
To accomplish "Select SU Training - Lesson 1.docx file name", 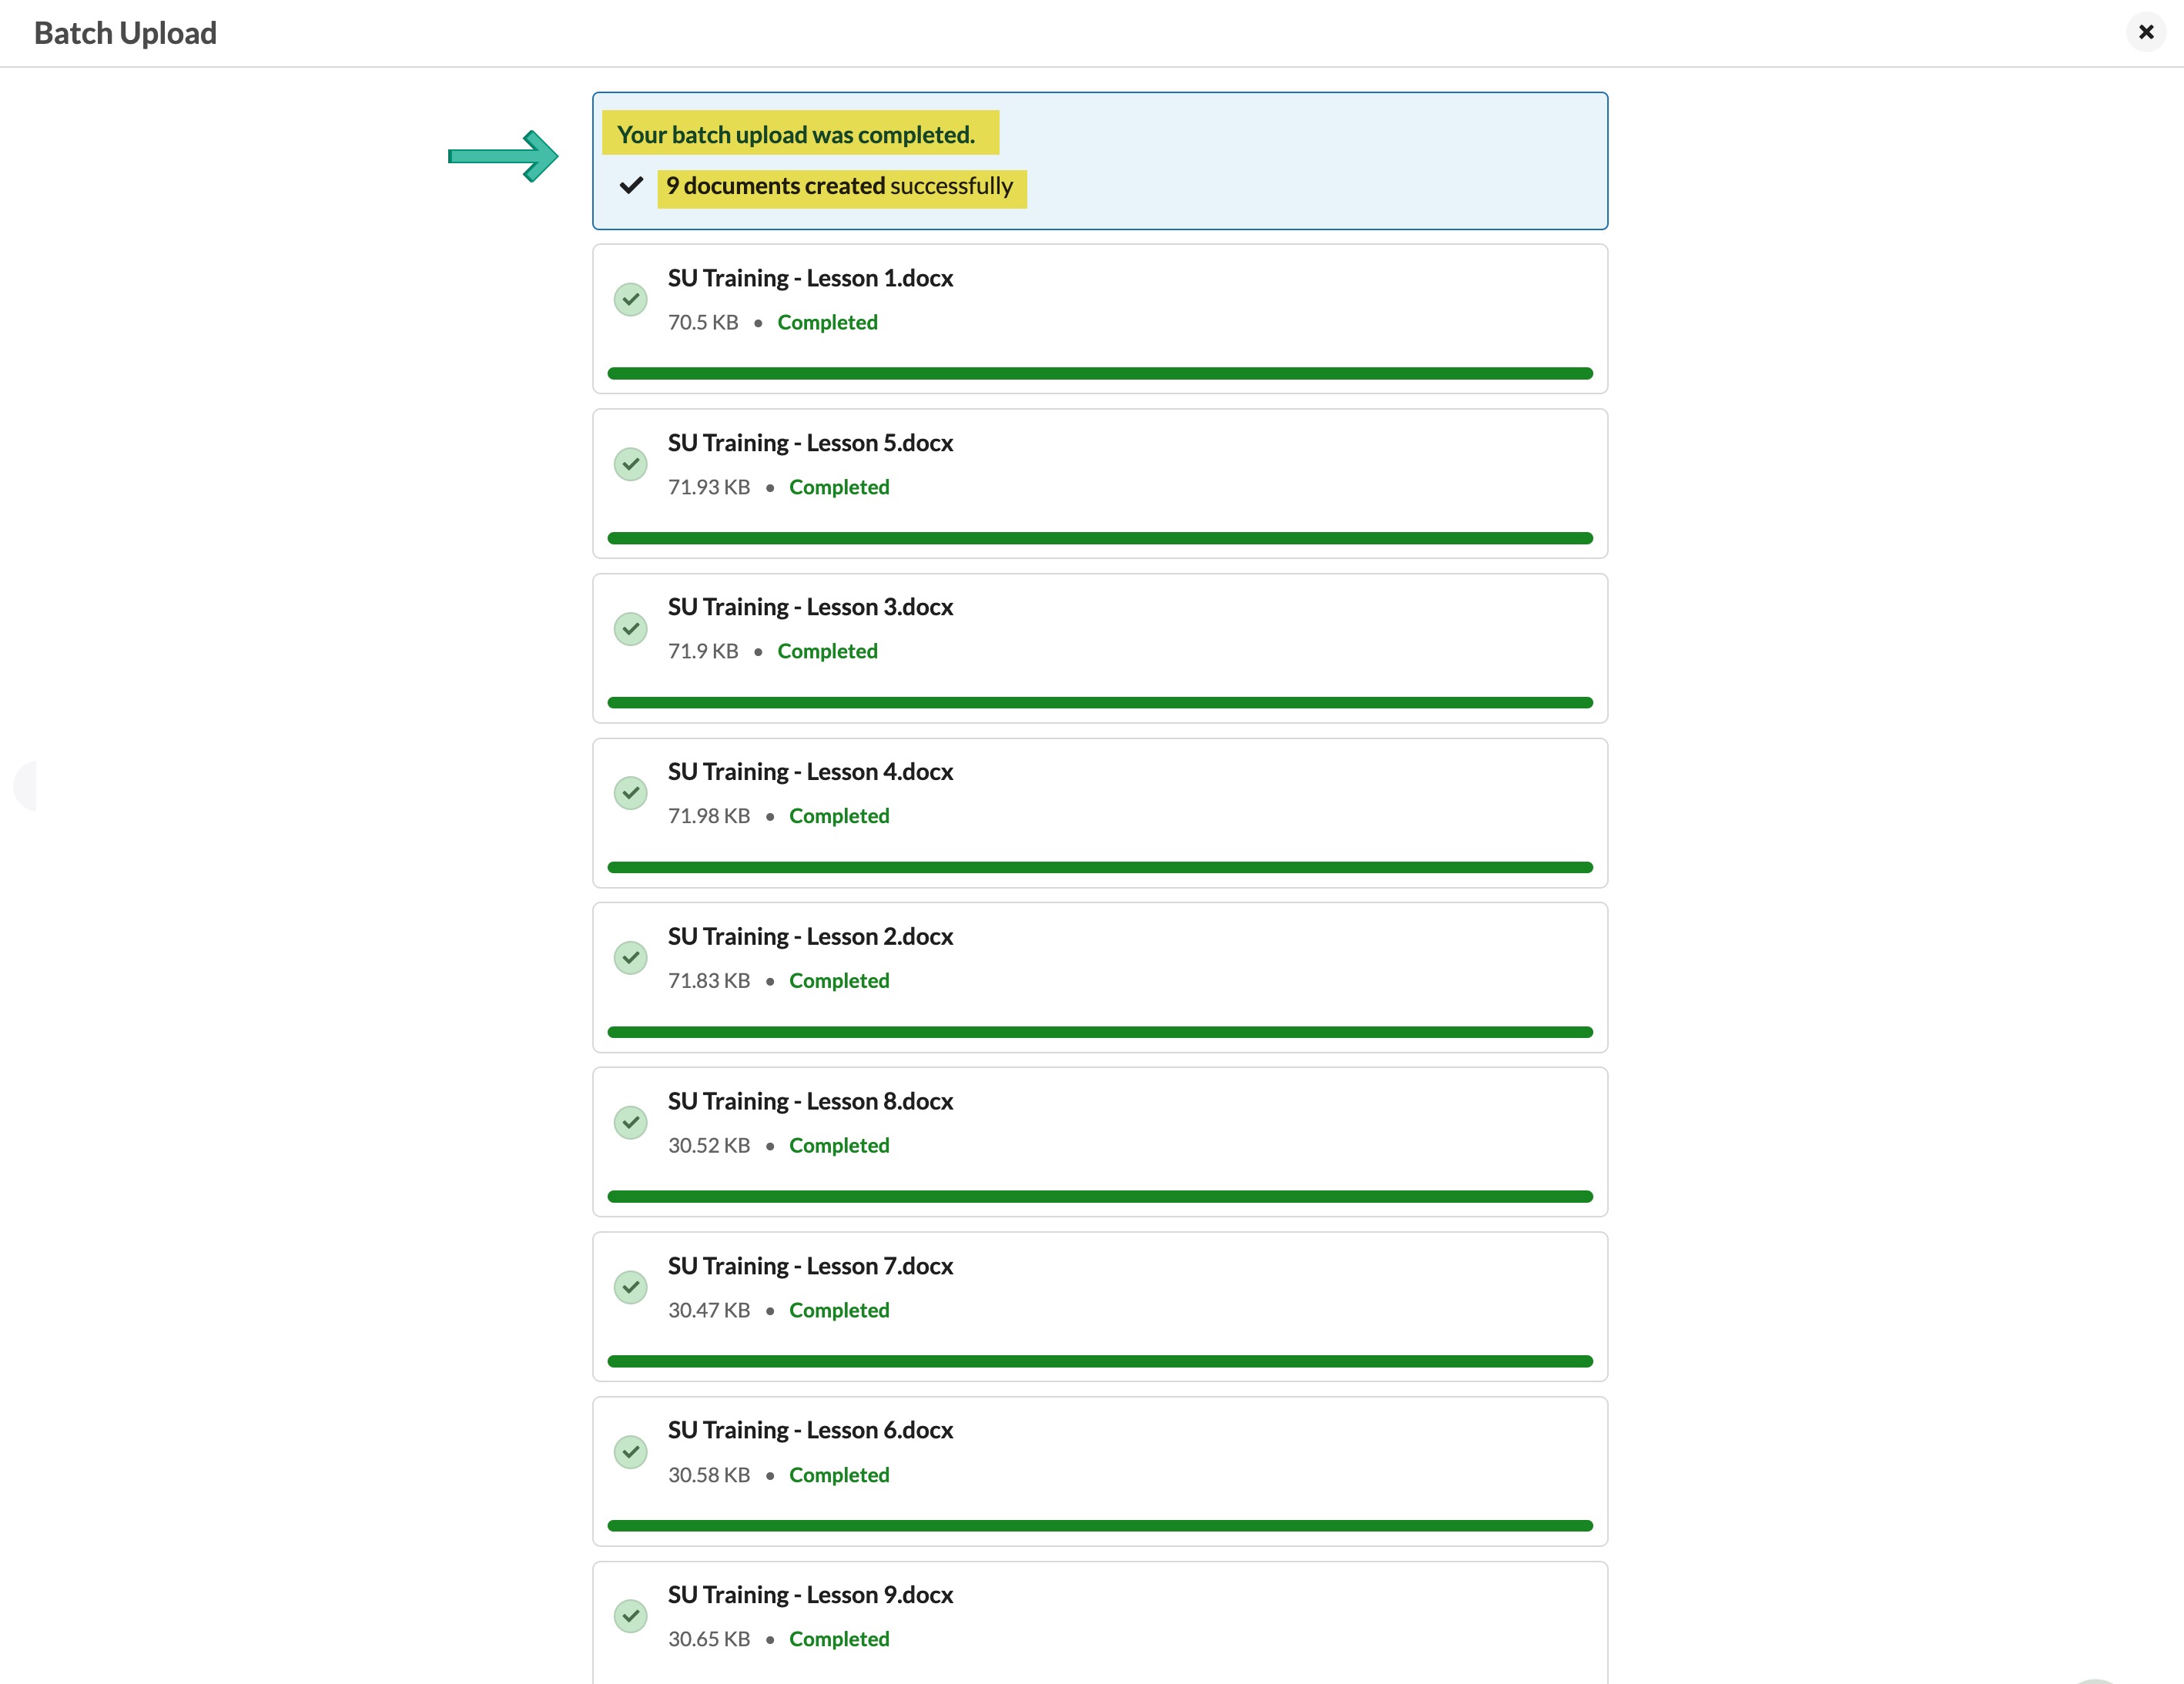I will point(810,278).
